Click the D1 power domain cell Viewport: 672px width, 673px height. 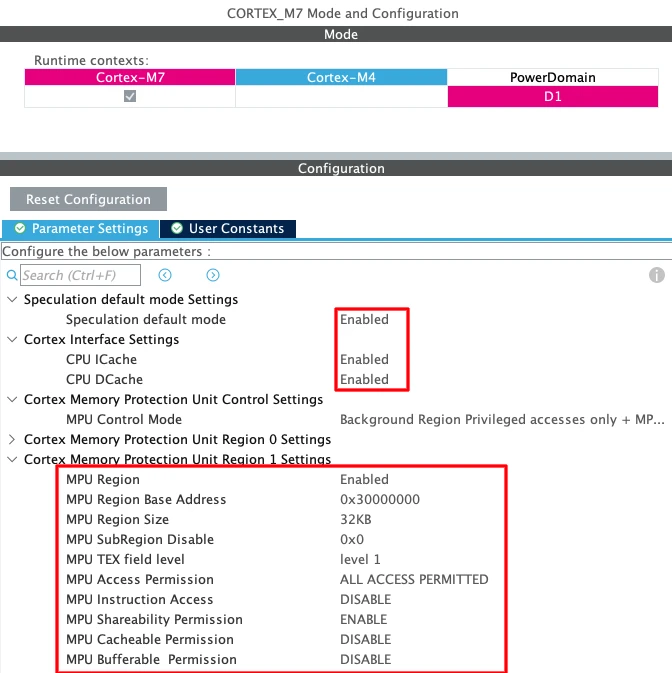click(x=553, y=97)
